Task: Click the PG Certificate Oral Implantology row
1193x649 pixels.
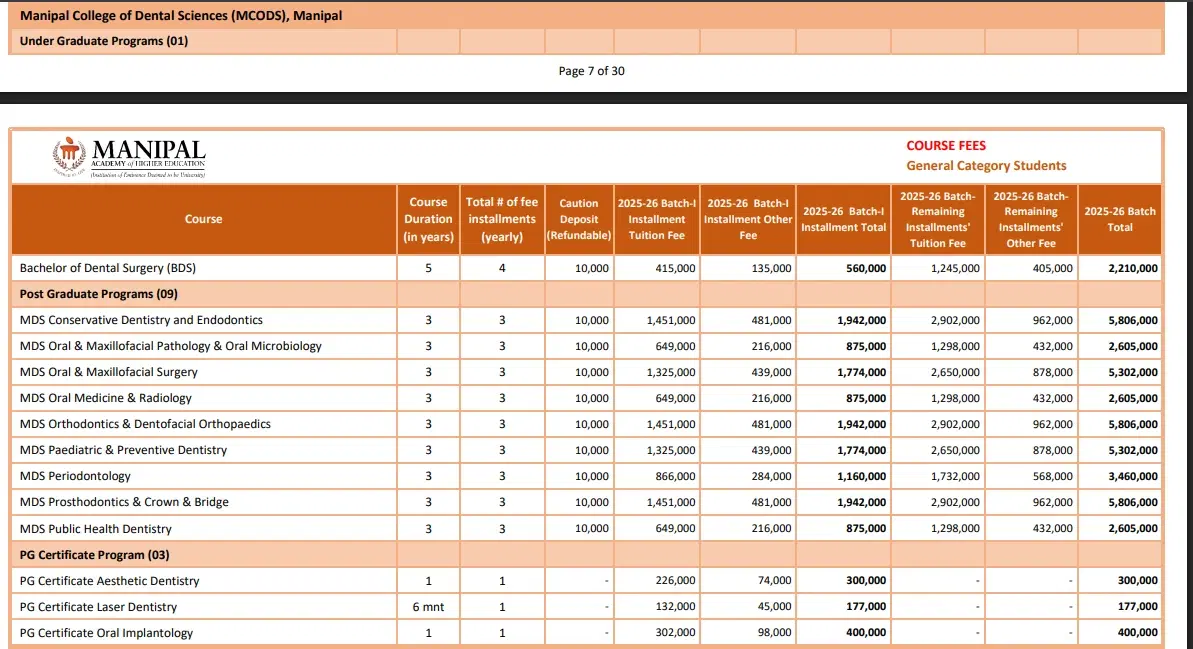Action: [x=106, y=633]
